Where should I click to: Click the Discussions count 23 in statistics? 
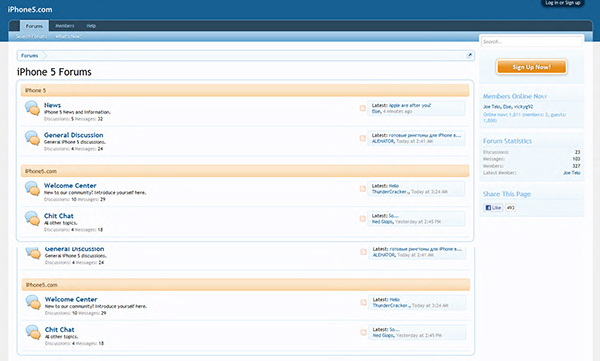[x=578, y=152]
